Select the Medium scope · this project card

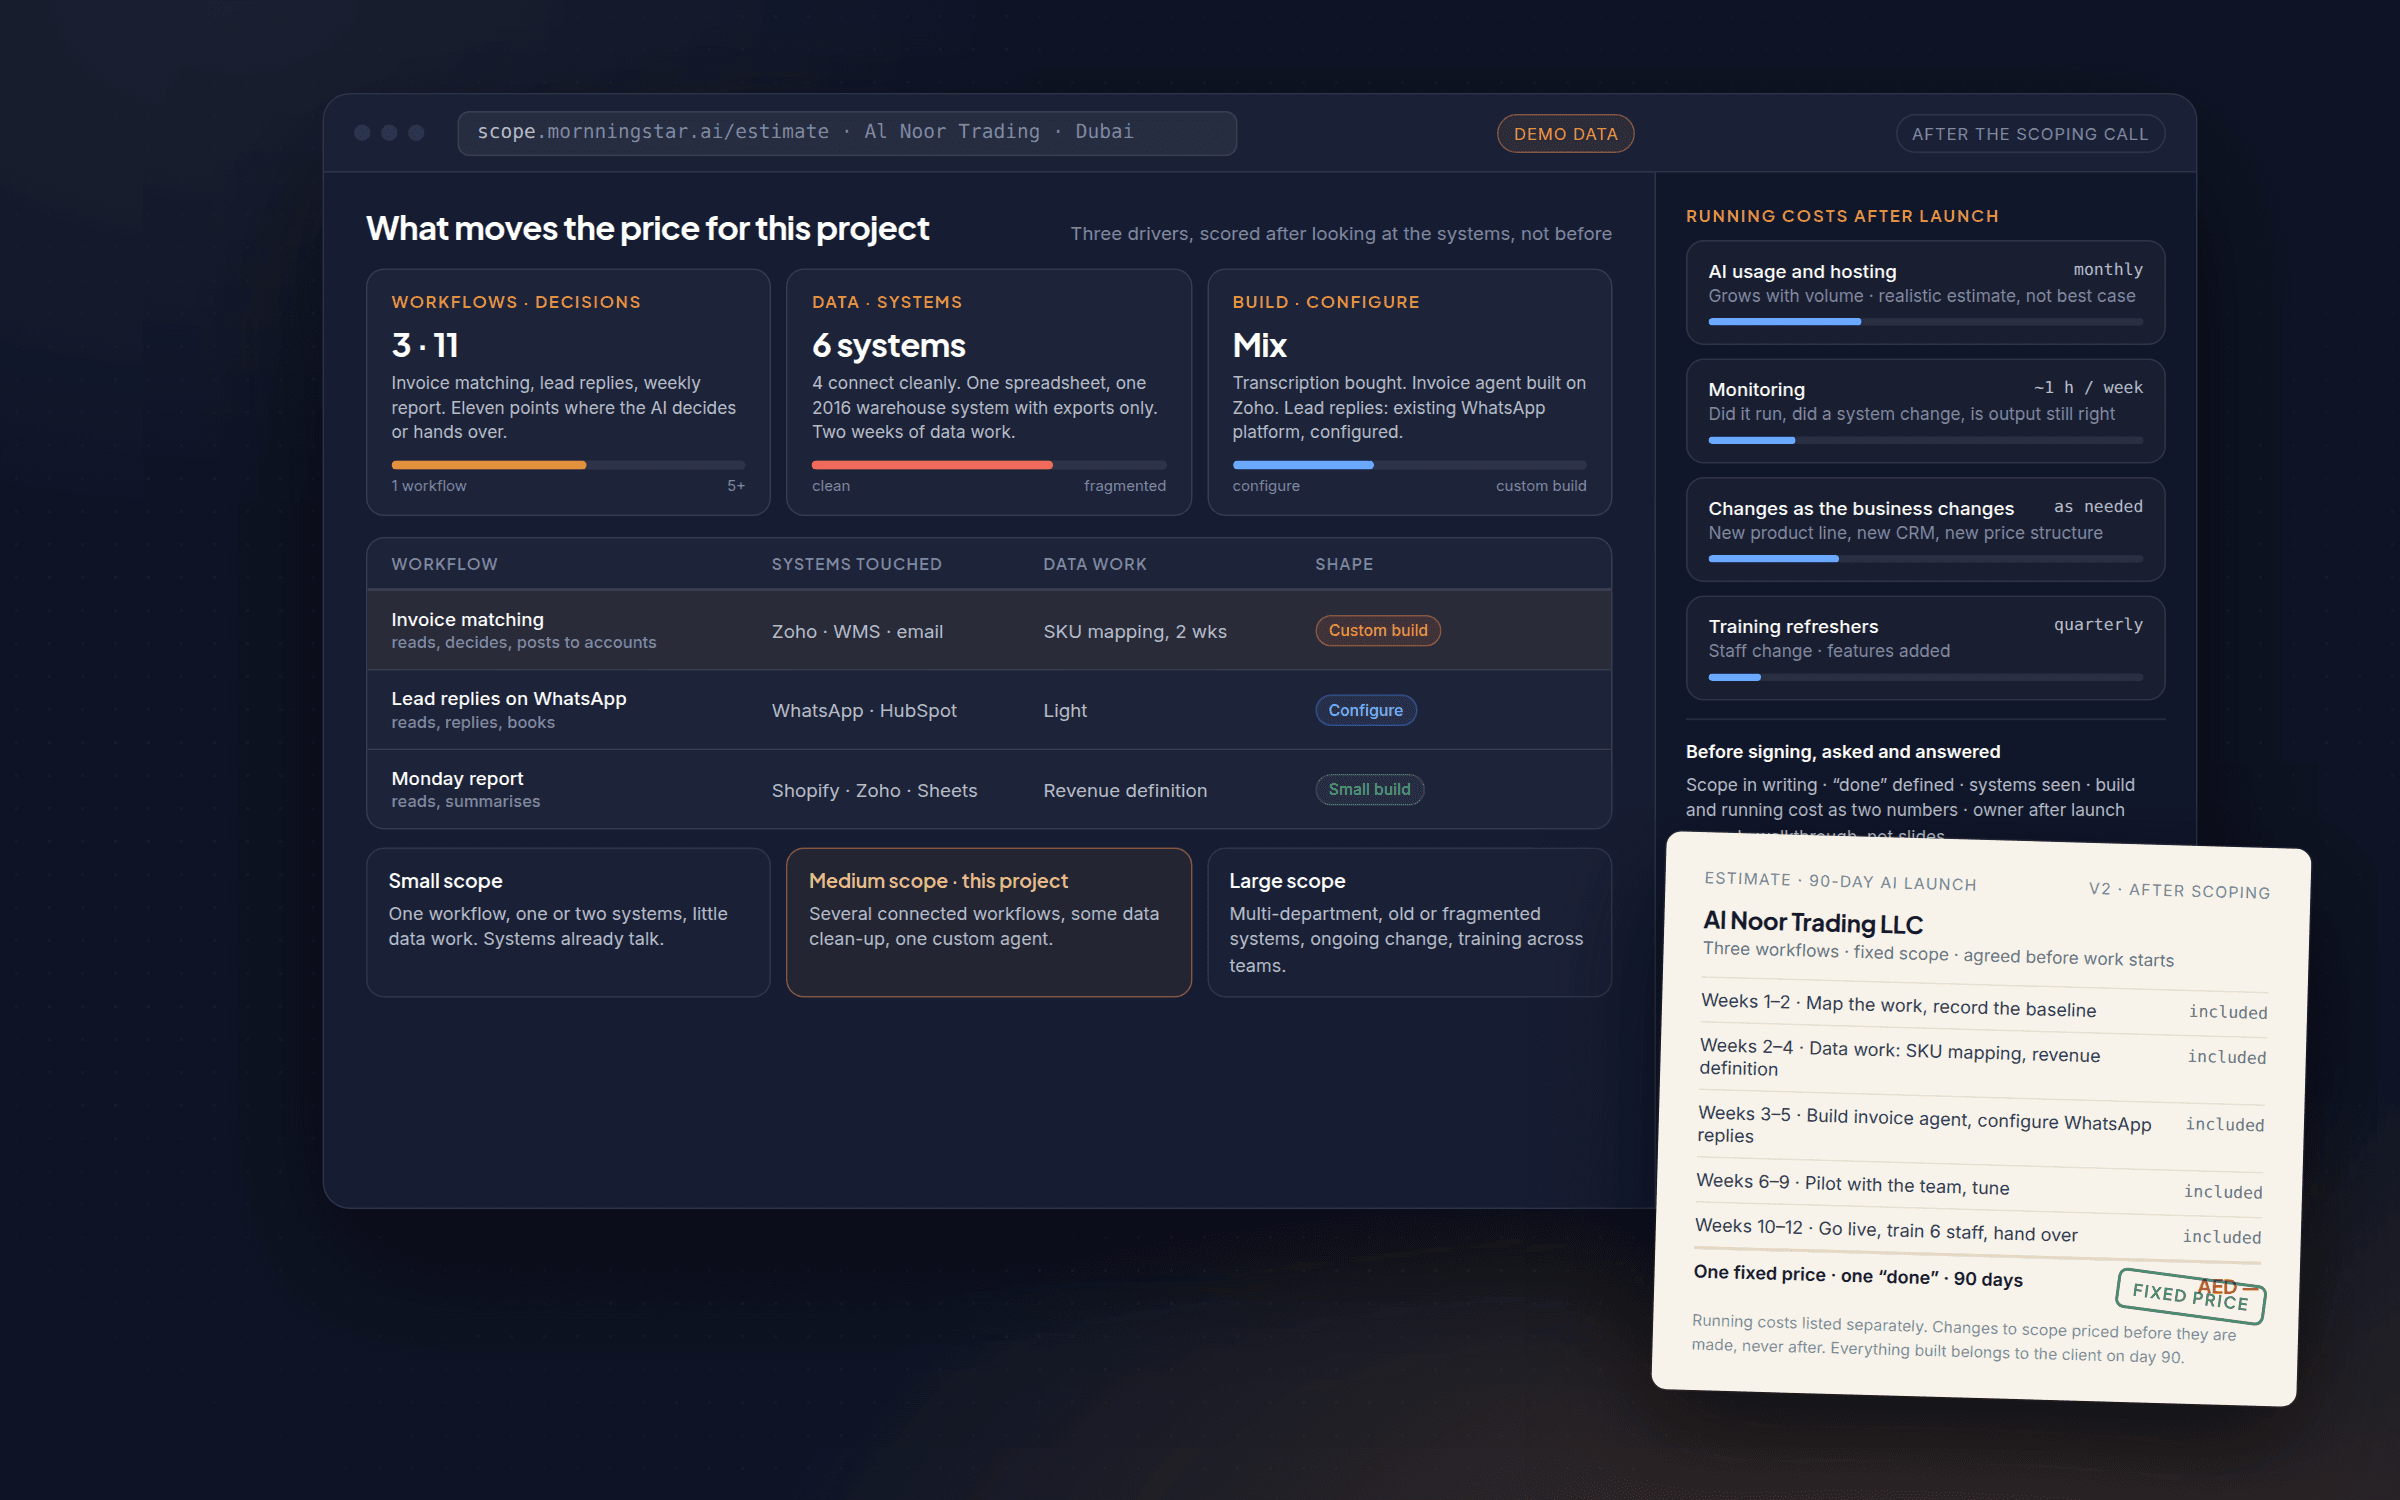(988, 922)
